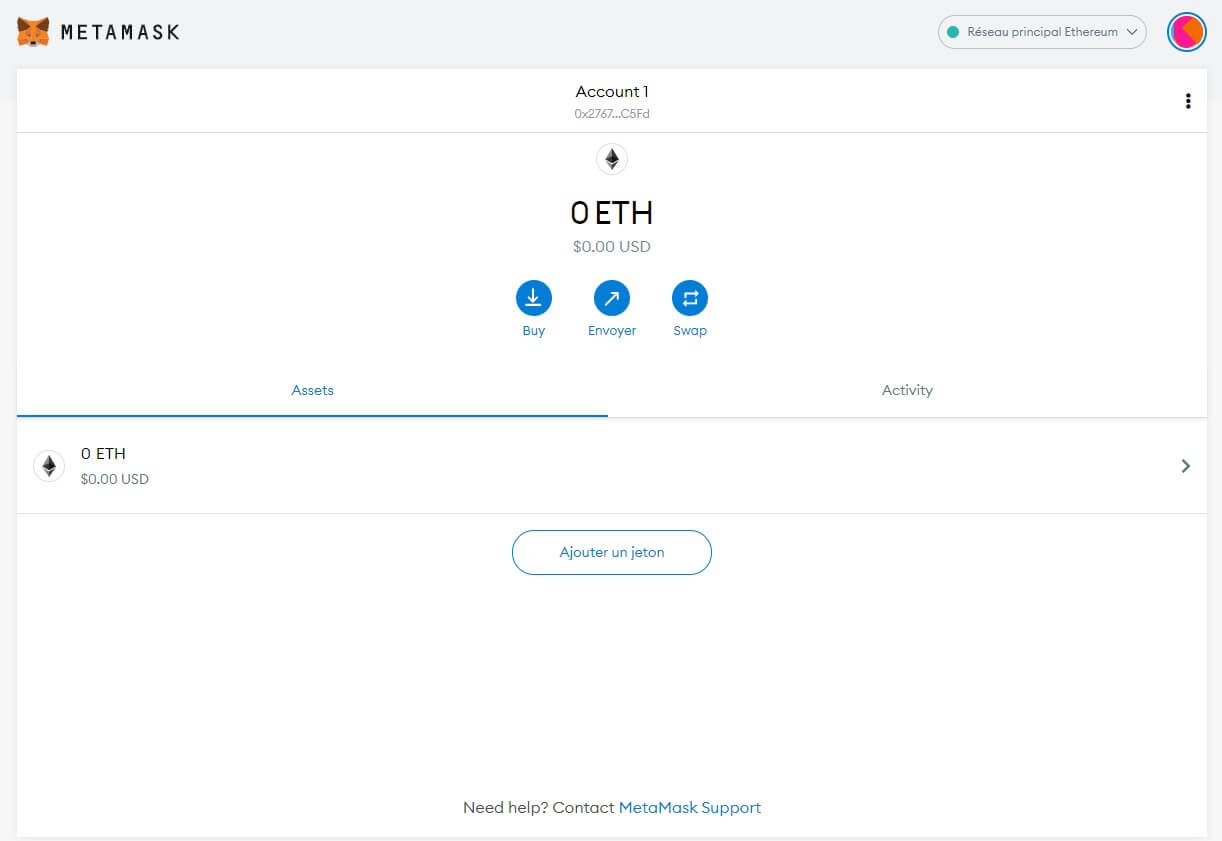Switch to the Activity tab
Image resolution: width=1222 pixels, height=841 pixels.
tap(907, 390)
